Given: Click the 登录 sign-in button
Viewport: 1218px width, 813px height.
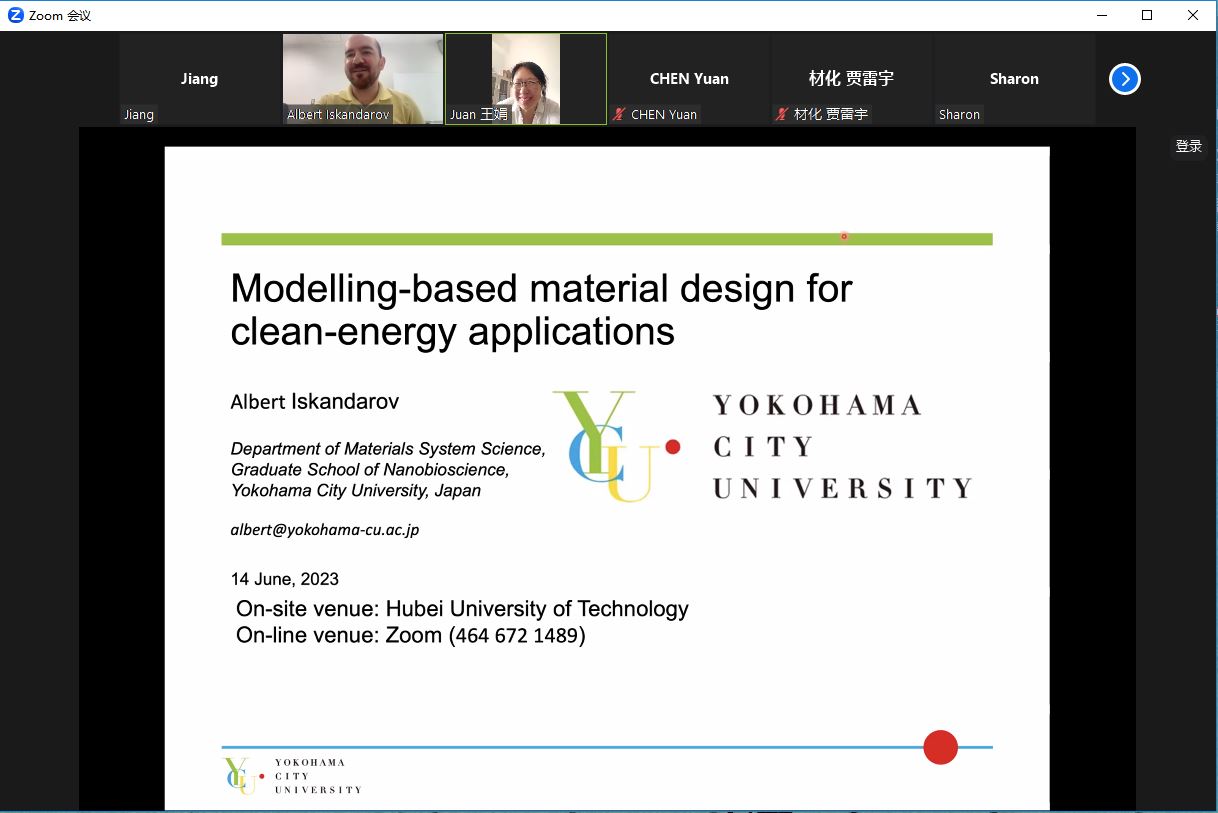Looking at the screenshot, I should (x=1188, y=146).
